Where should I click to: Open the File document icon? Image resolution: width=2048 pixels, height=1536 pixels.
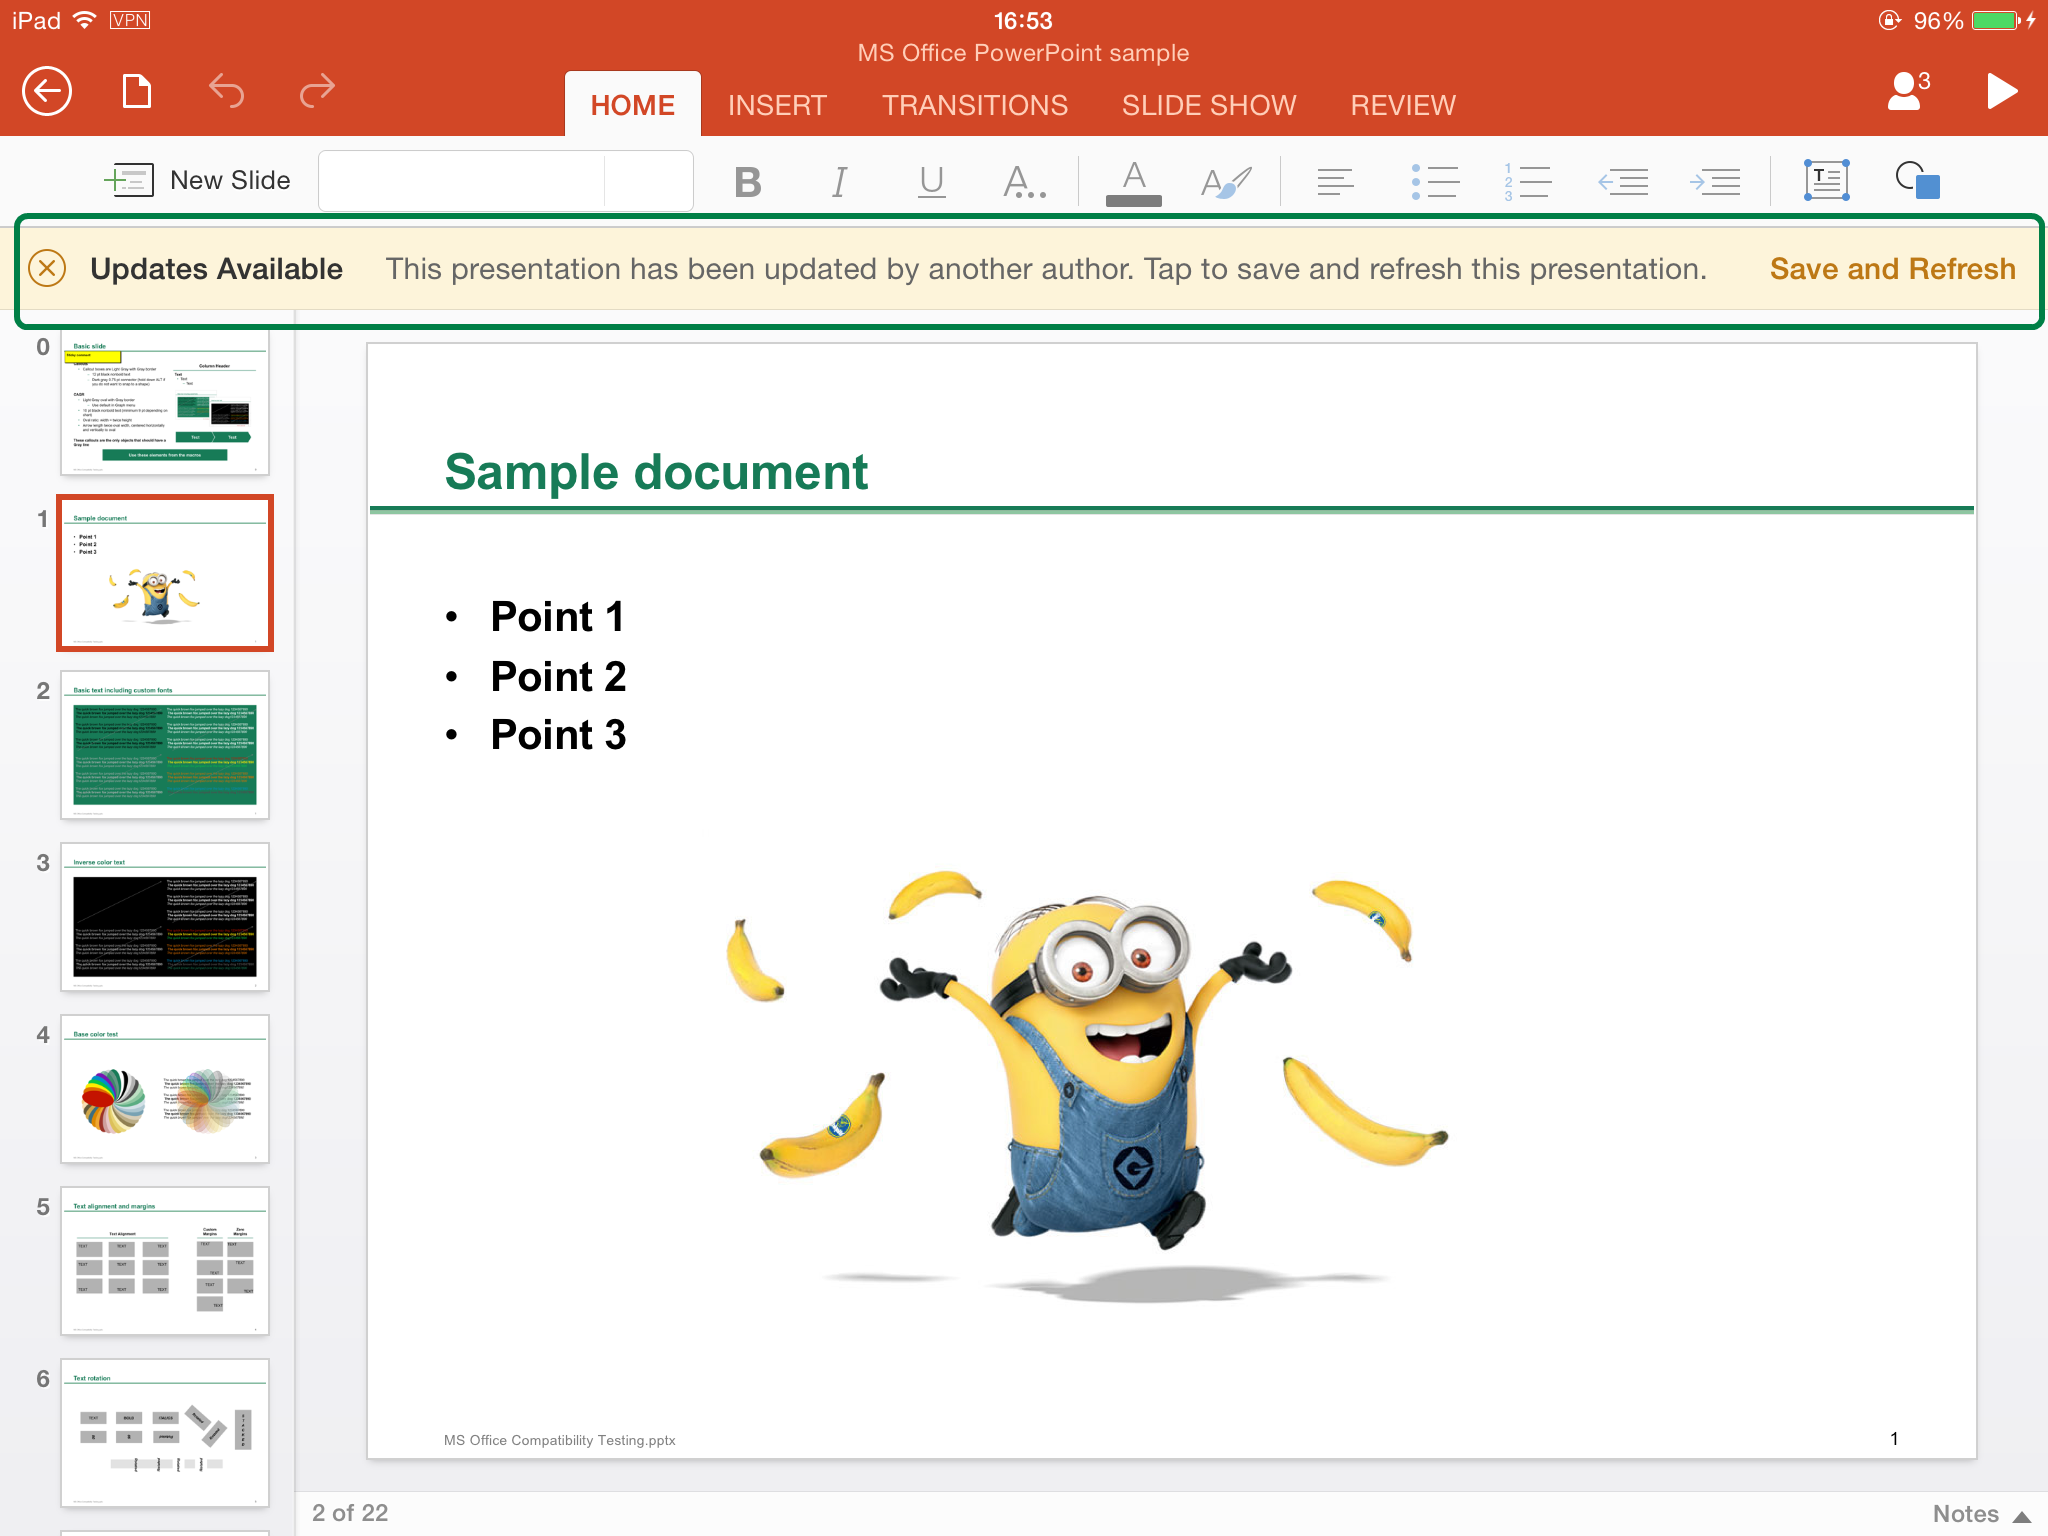coord(137,91)
